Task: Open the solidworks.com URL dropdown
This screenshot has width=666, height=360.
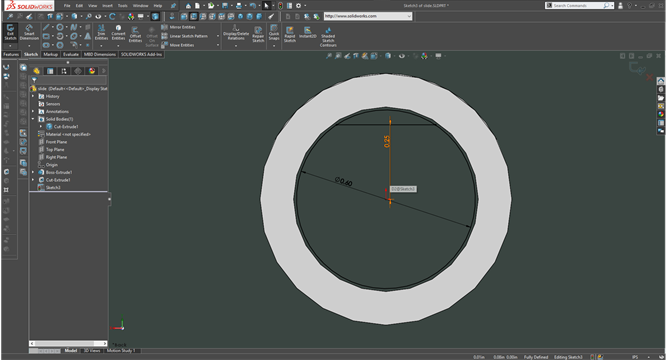Action: tap(409, 16)
